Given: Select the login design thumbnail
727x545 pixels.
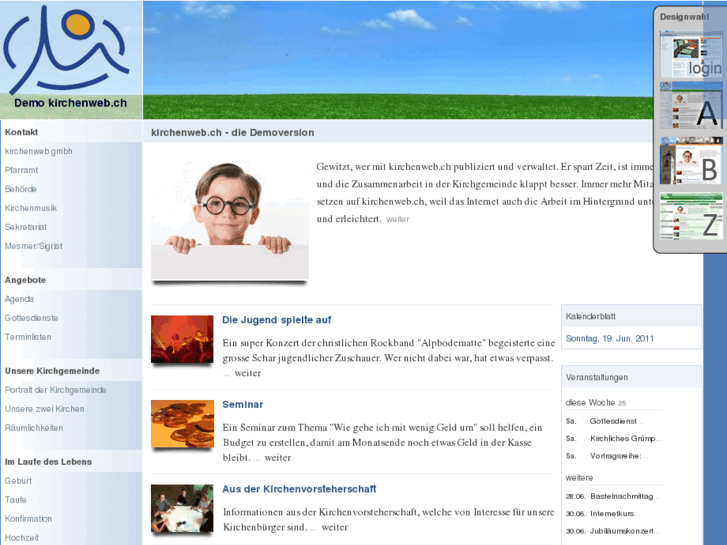Looking at the screenshot, I should click(691, 53).
